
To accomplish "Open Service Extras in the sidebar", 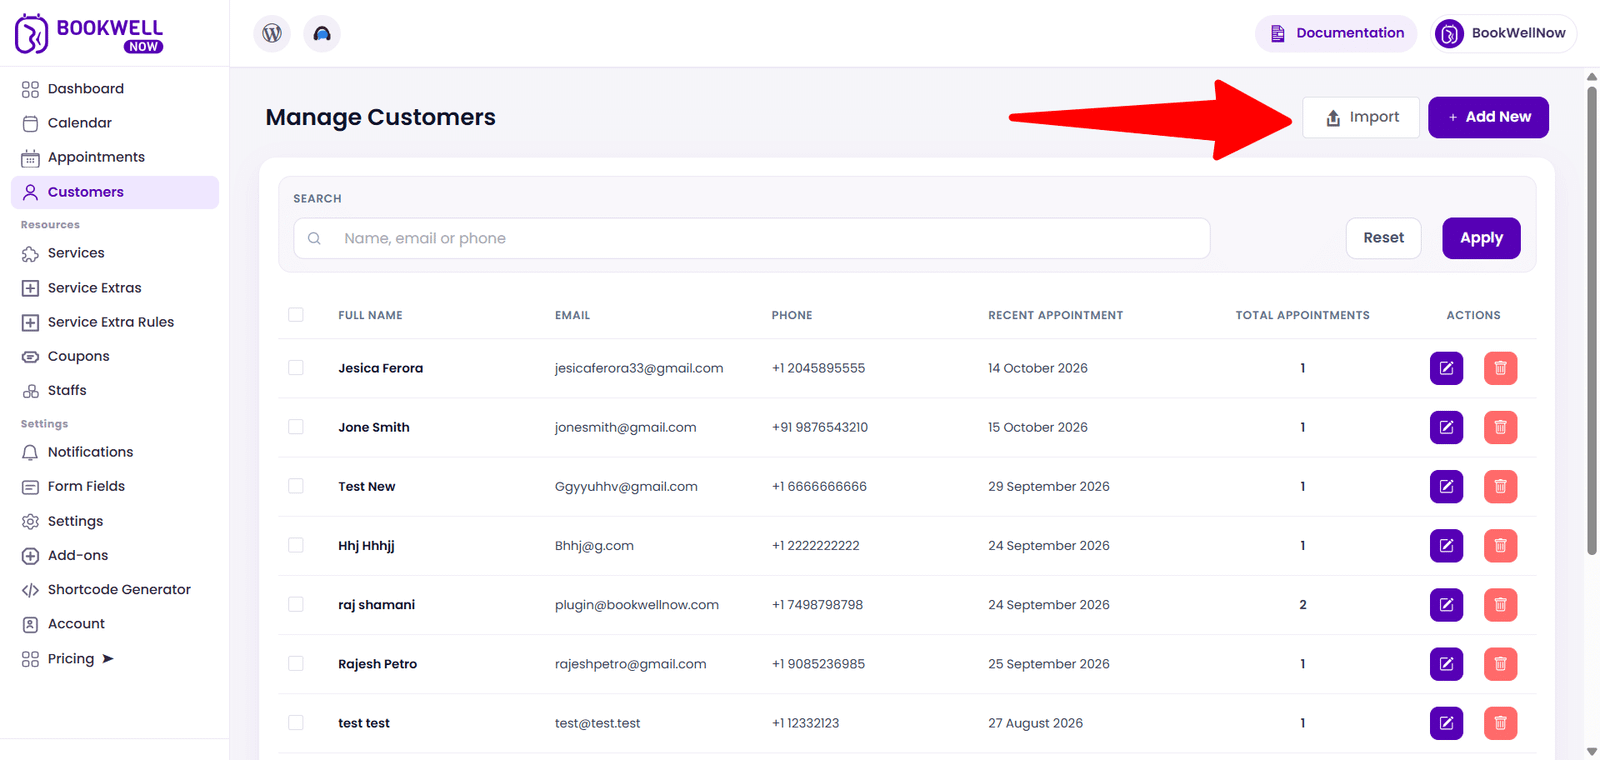I will point(115,288).
